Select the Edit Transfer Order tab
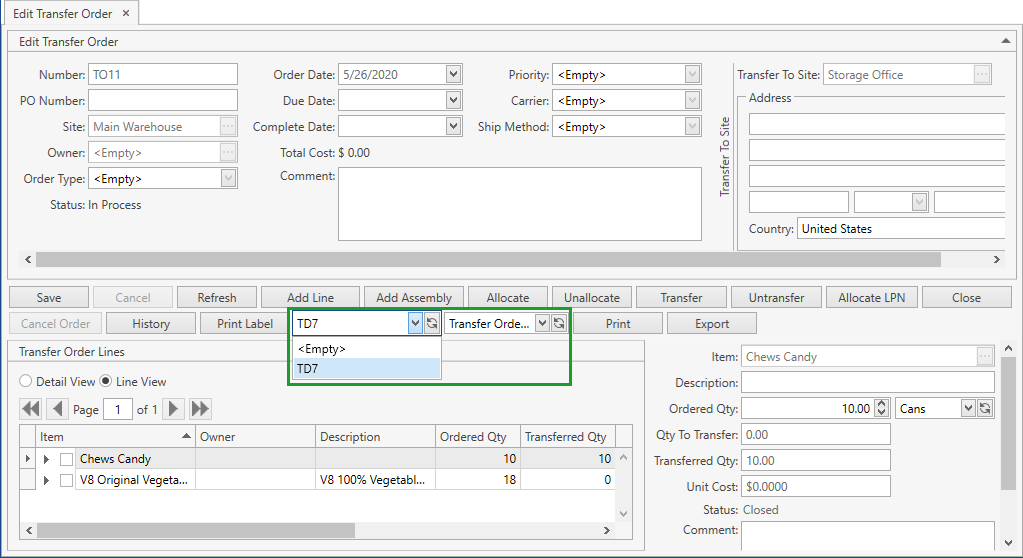1023x558 pixels. click(x=63, y=14)
